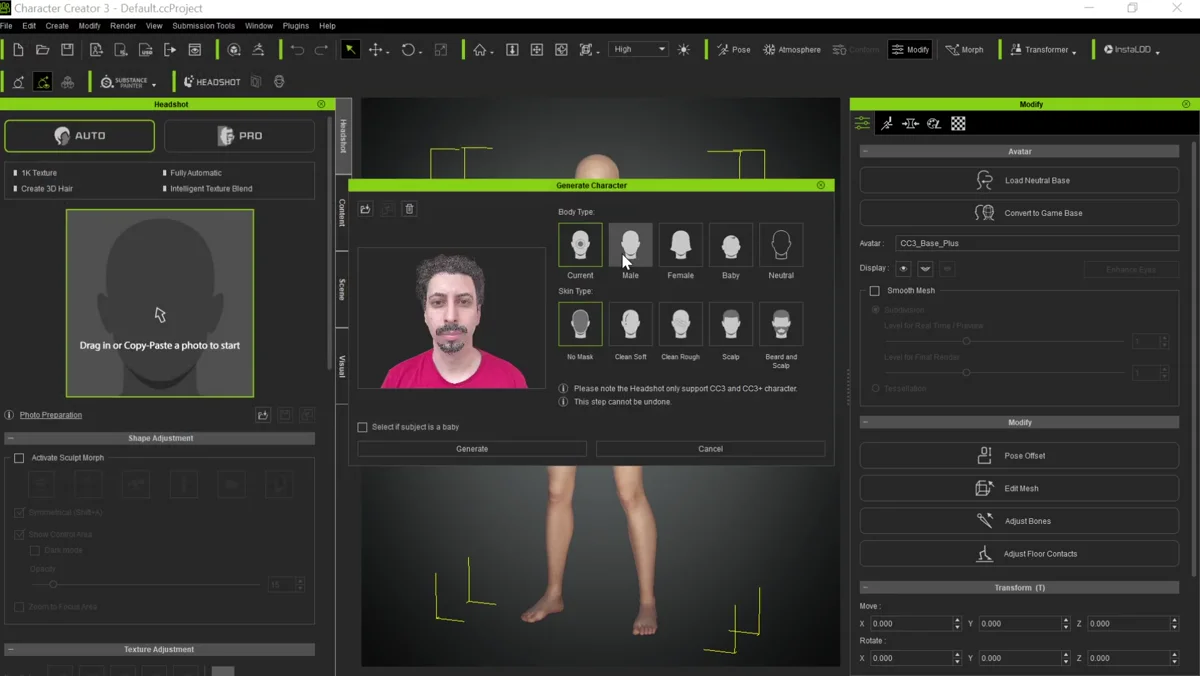Collapse the Shape Adjustment section

pyautogui.click(x=10, y=438)
